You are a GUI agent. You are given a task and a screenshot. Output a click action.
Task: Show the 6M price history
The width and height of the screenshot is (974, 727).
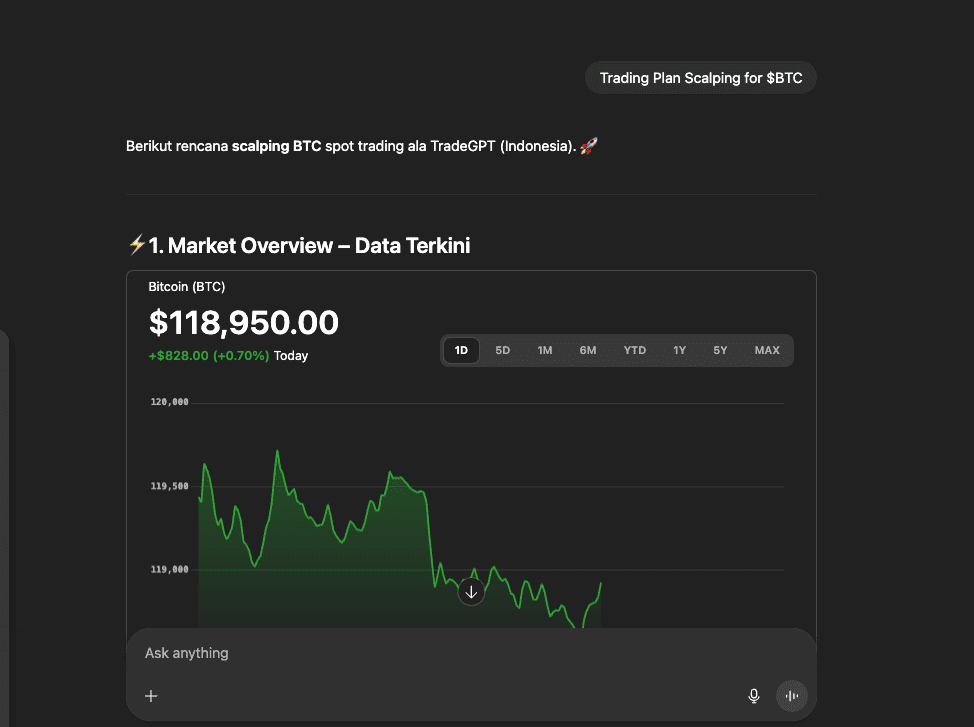coord(588,350)
